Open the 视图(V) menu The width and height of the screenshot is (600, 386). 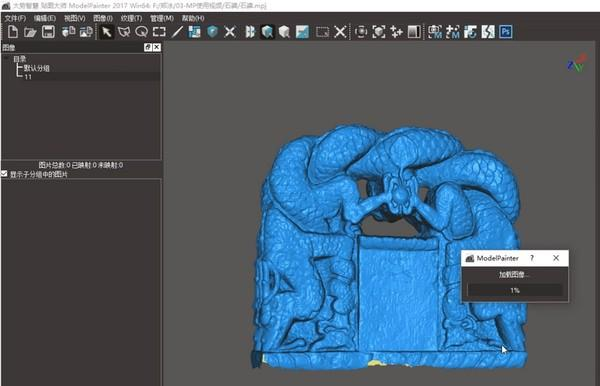75,18
